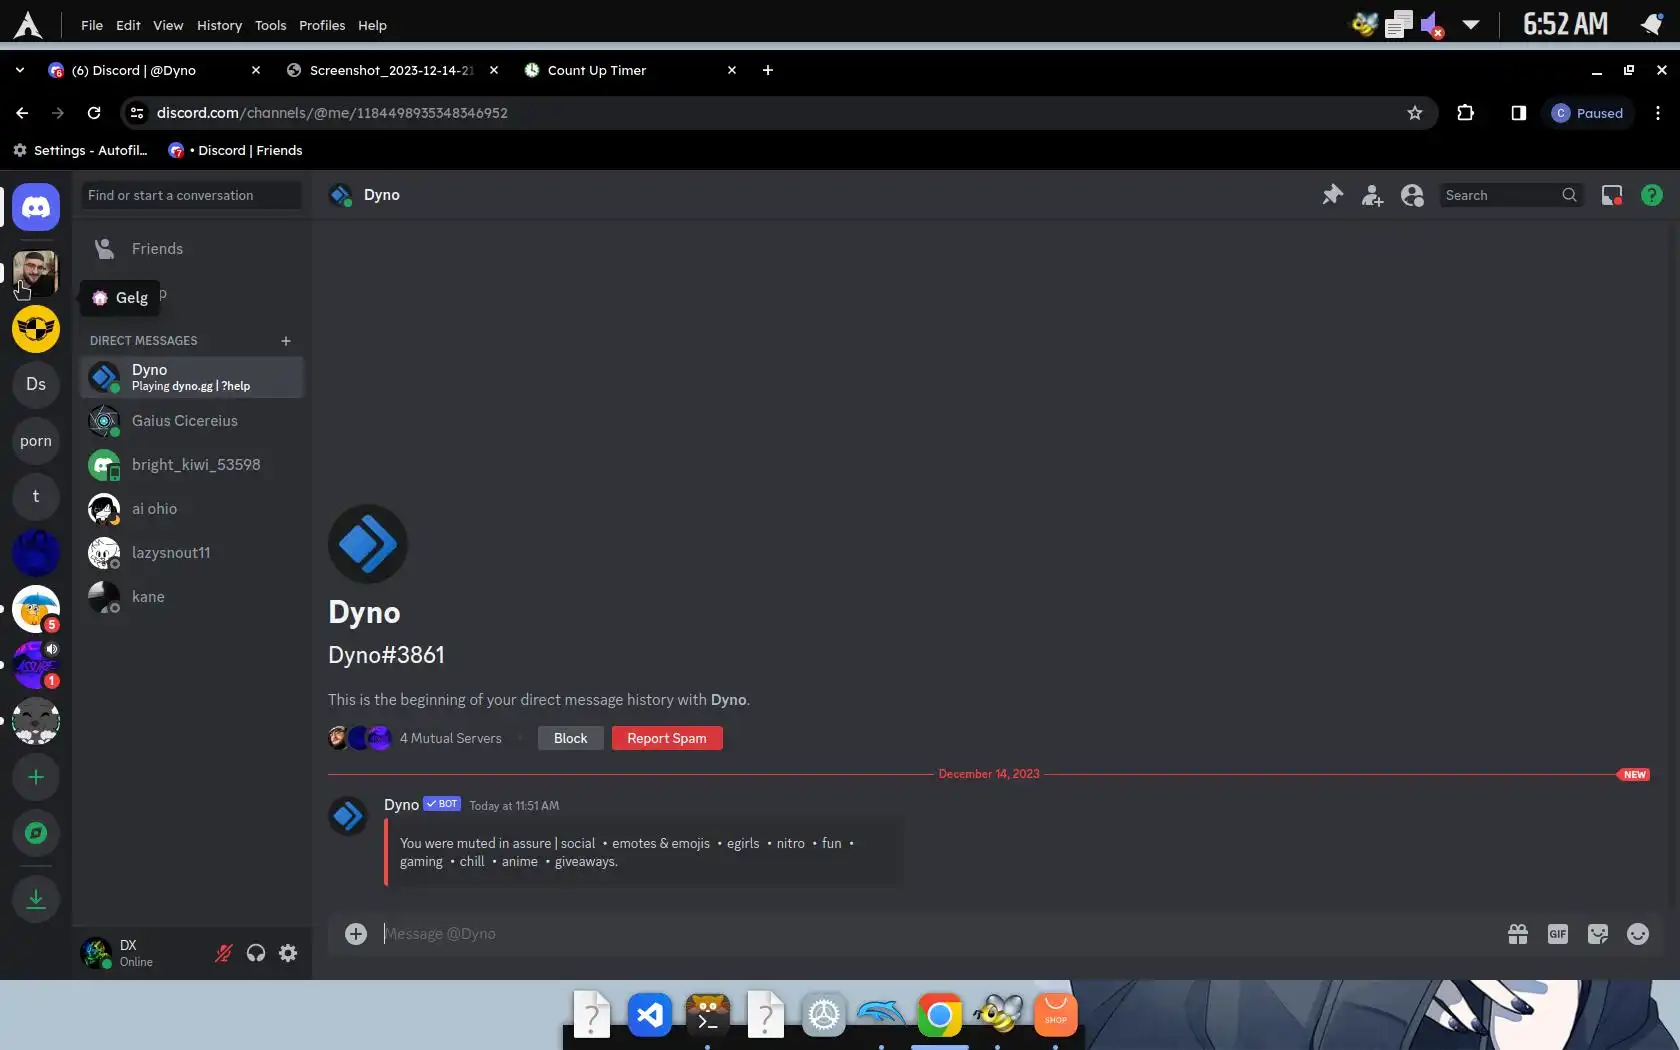Open Visual Studio Code from the dock

650,1016
